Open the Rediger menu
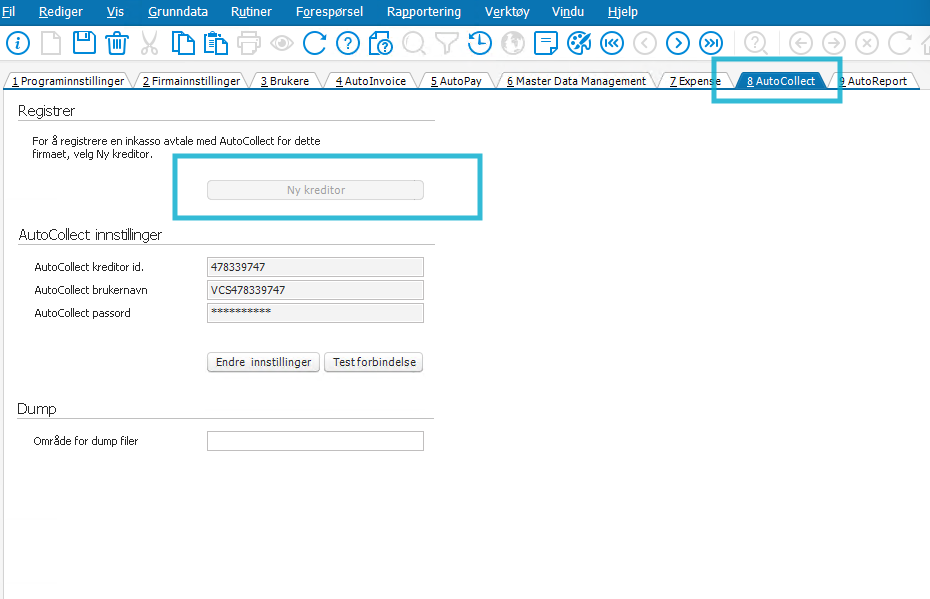 60,12
